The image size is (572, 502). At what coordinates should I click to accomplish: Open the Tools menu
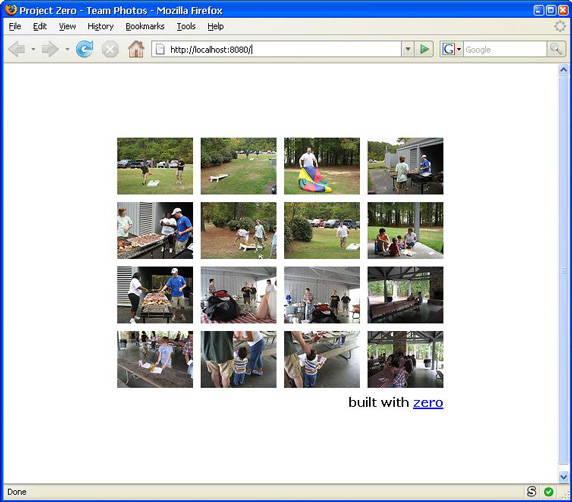click(186, 26)
